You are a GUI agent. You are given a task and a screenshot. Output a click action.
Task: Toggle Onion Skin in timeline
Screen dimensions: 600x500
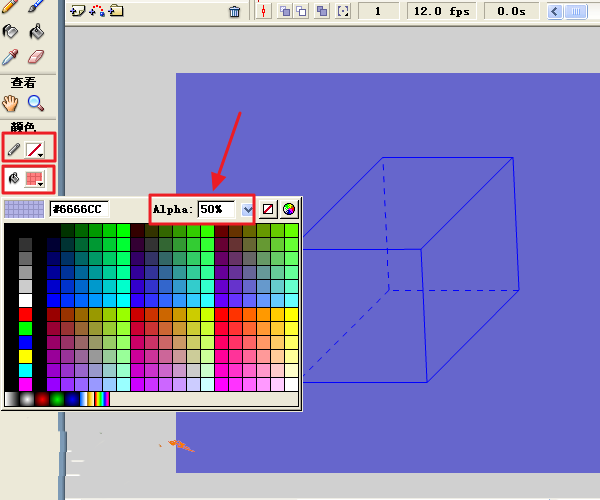[285, 11]
